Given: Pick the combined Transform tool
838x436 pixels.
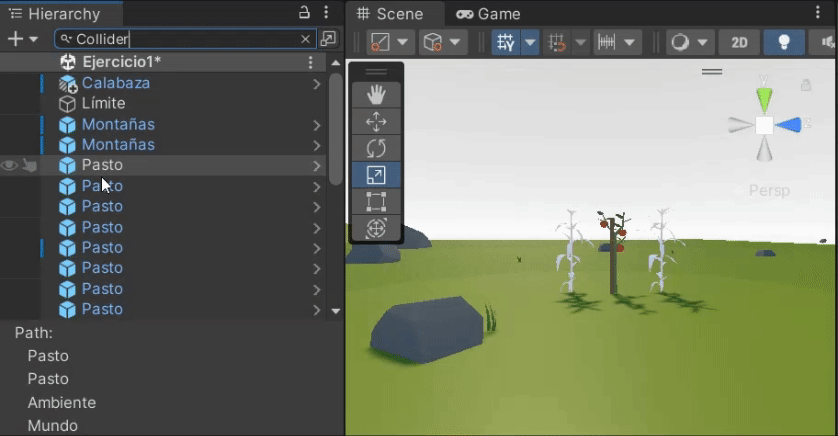Looking at the screenshot, I should 376,228.
